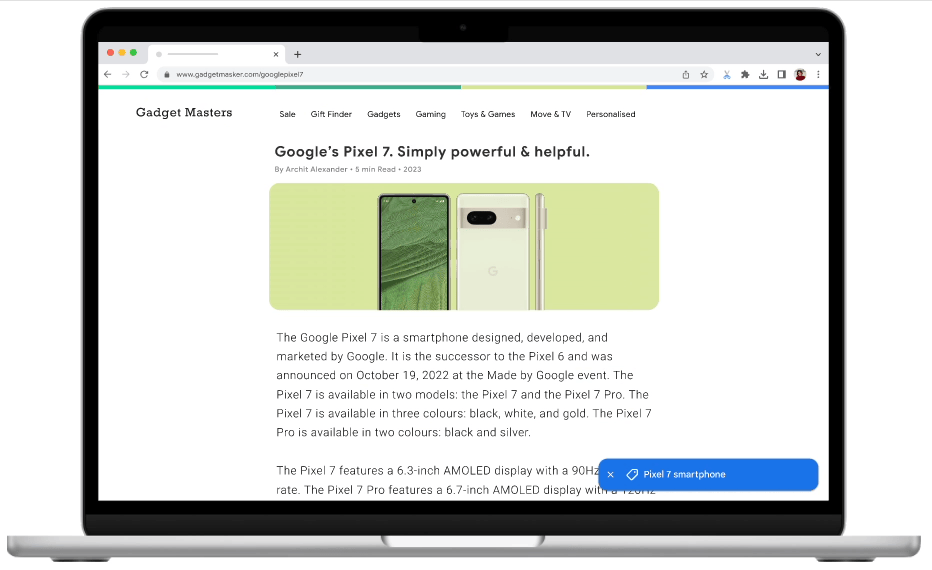Click the Pixel 7 smartphone tag button
932x570 pixels.
pyautogui.click(x=684, y=474)
